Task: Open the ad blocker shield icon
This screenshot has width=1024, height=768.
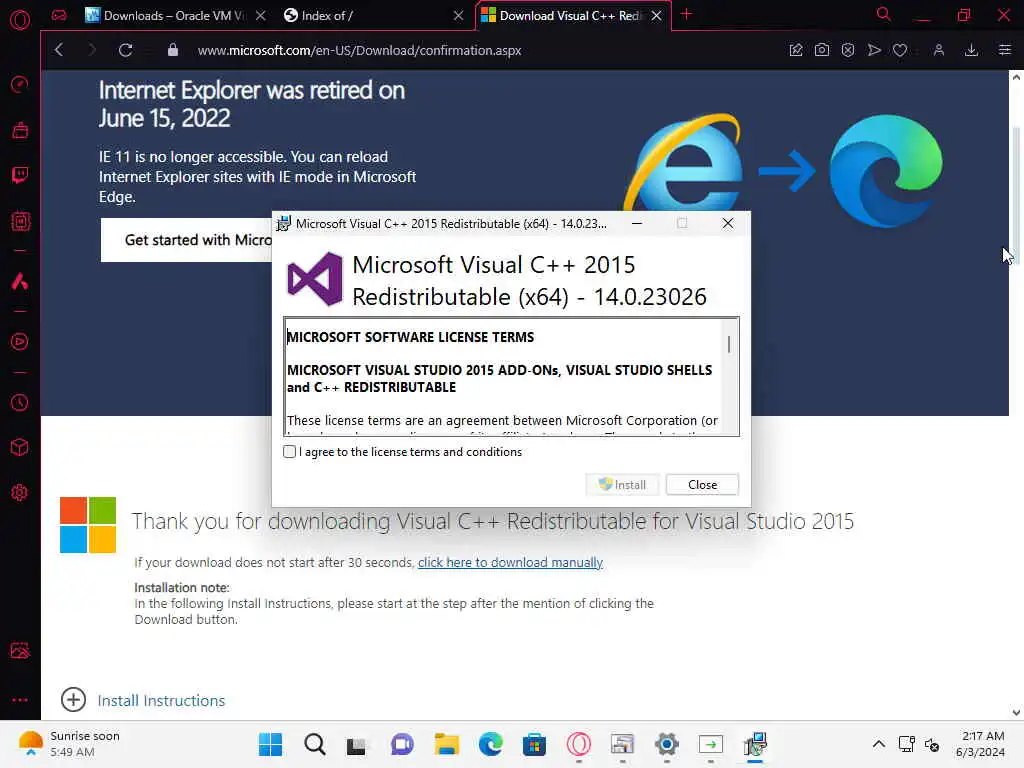Action: pos(848,50)
